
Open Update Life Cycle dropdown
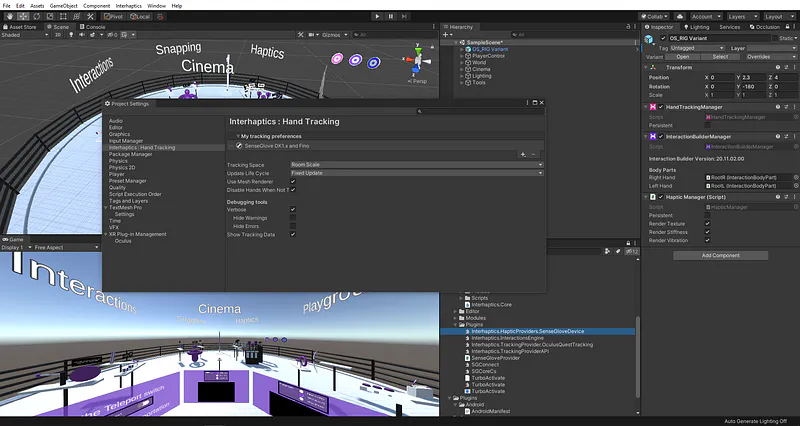[x=416, y=173]
